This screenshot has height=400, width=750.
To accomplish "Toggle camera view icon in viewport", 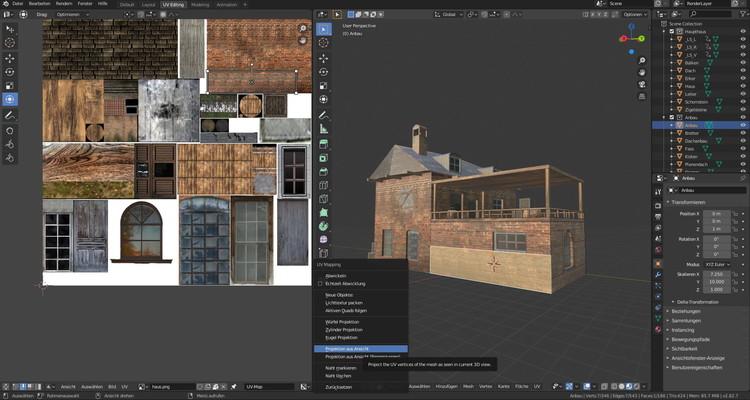I will click(x=642, y=84).
